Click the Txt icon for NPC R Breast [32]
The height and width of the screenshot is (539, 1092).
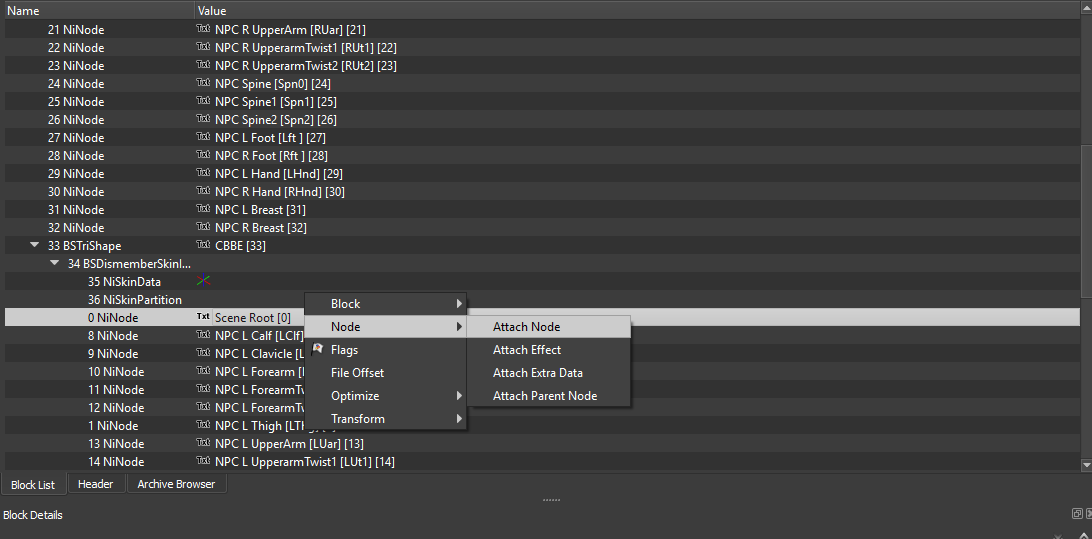[x=203, y=228]
